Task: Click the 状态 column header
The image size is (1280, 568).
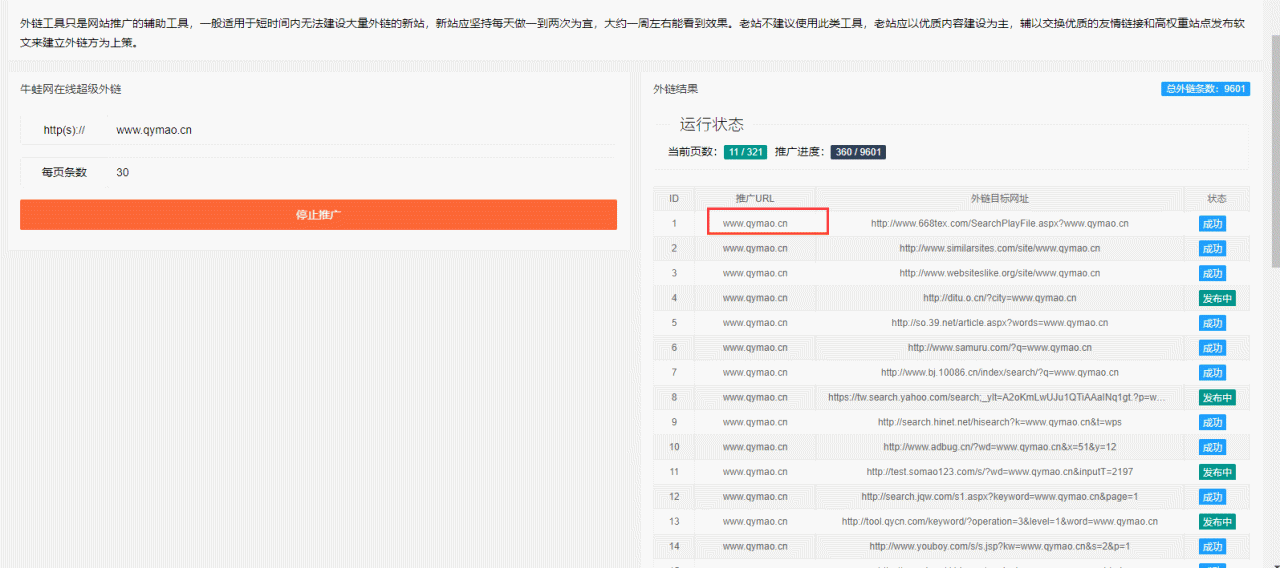Action: [x=1217, y=198]
